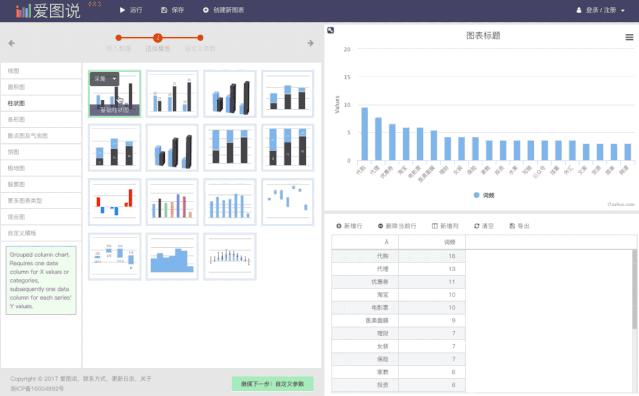Select the first item in chart type list
The height and width of the screenshot is (396, 639).
41,70
